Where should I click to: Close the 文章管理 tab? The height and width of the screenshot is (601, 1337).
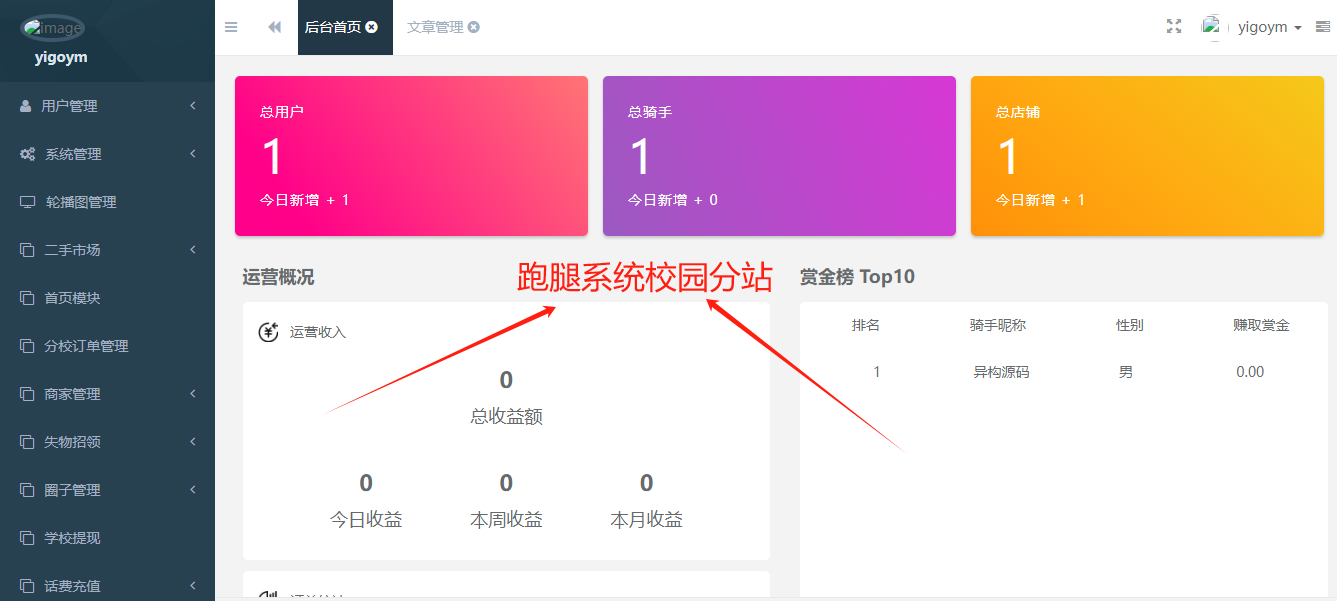click(474, 27)
